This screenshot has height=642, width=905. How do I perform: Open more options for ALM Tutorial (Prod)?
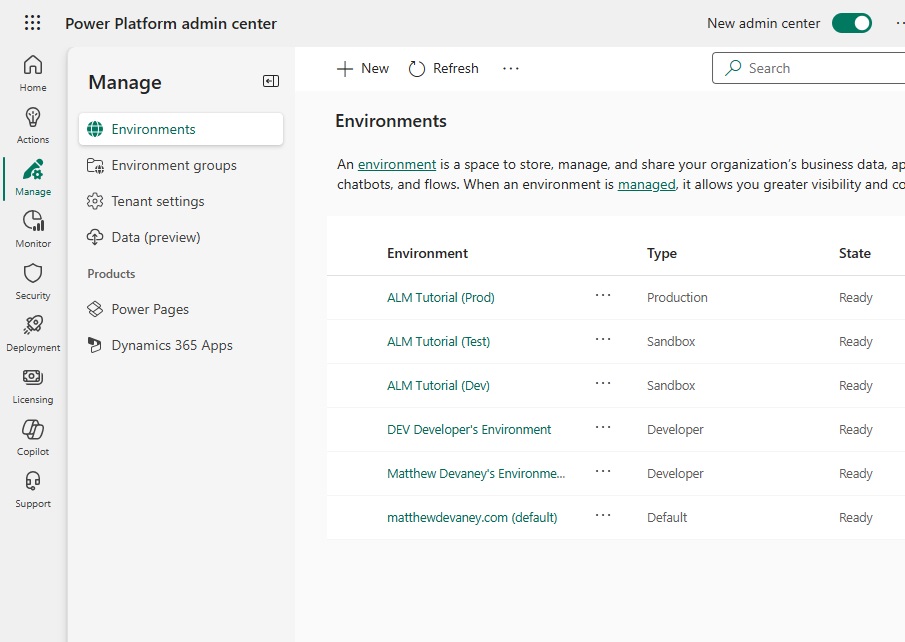point(603,296)
